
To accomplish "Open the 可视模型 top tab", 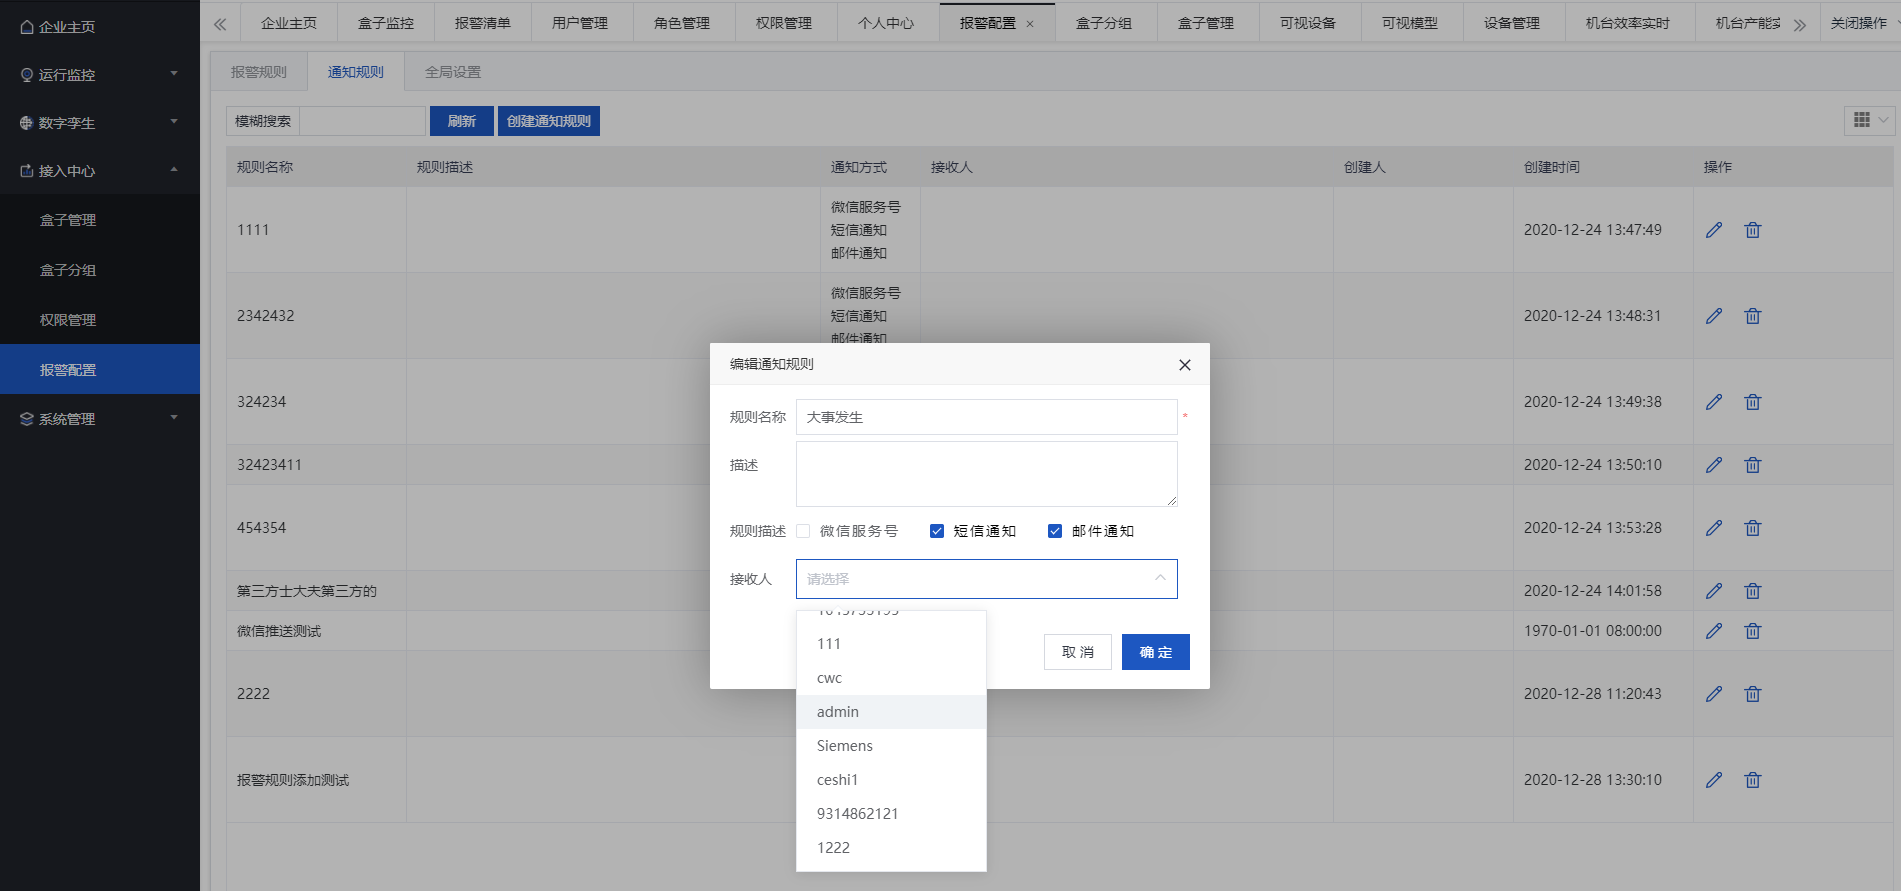I will click(1410, 23).
